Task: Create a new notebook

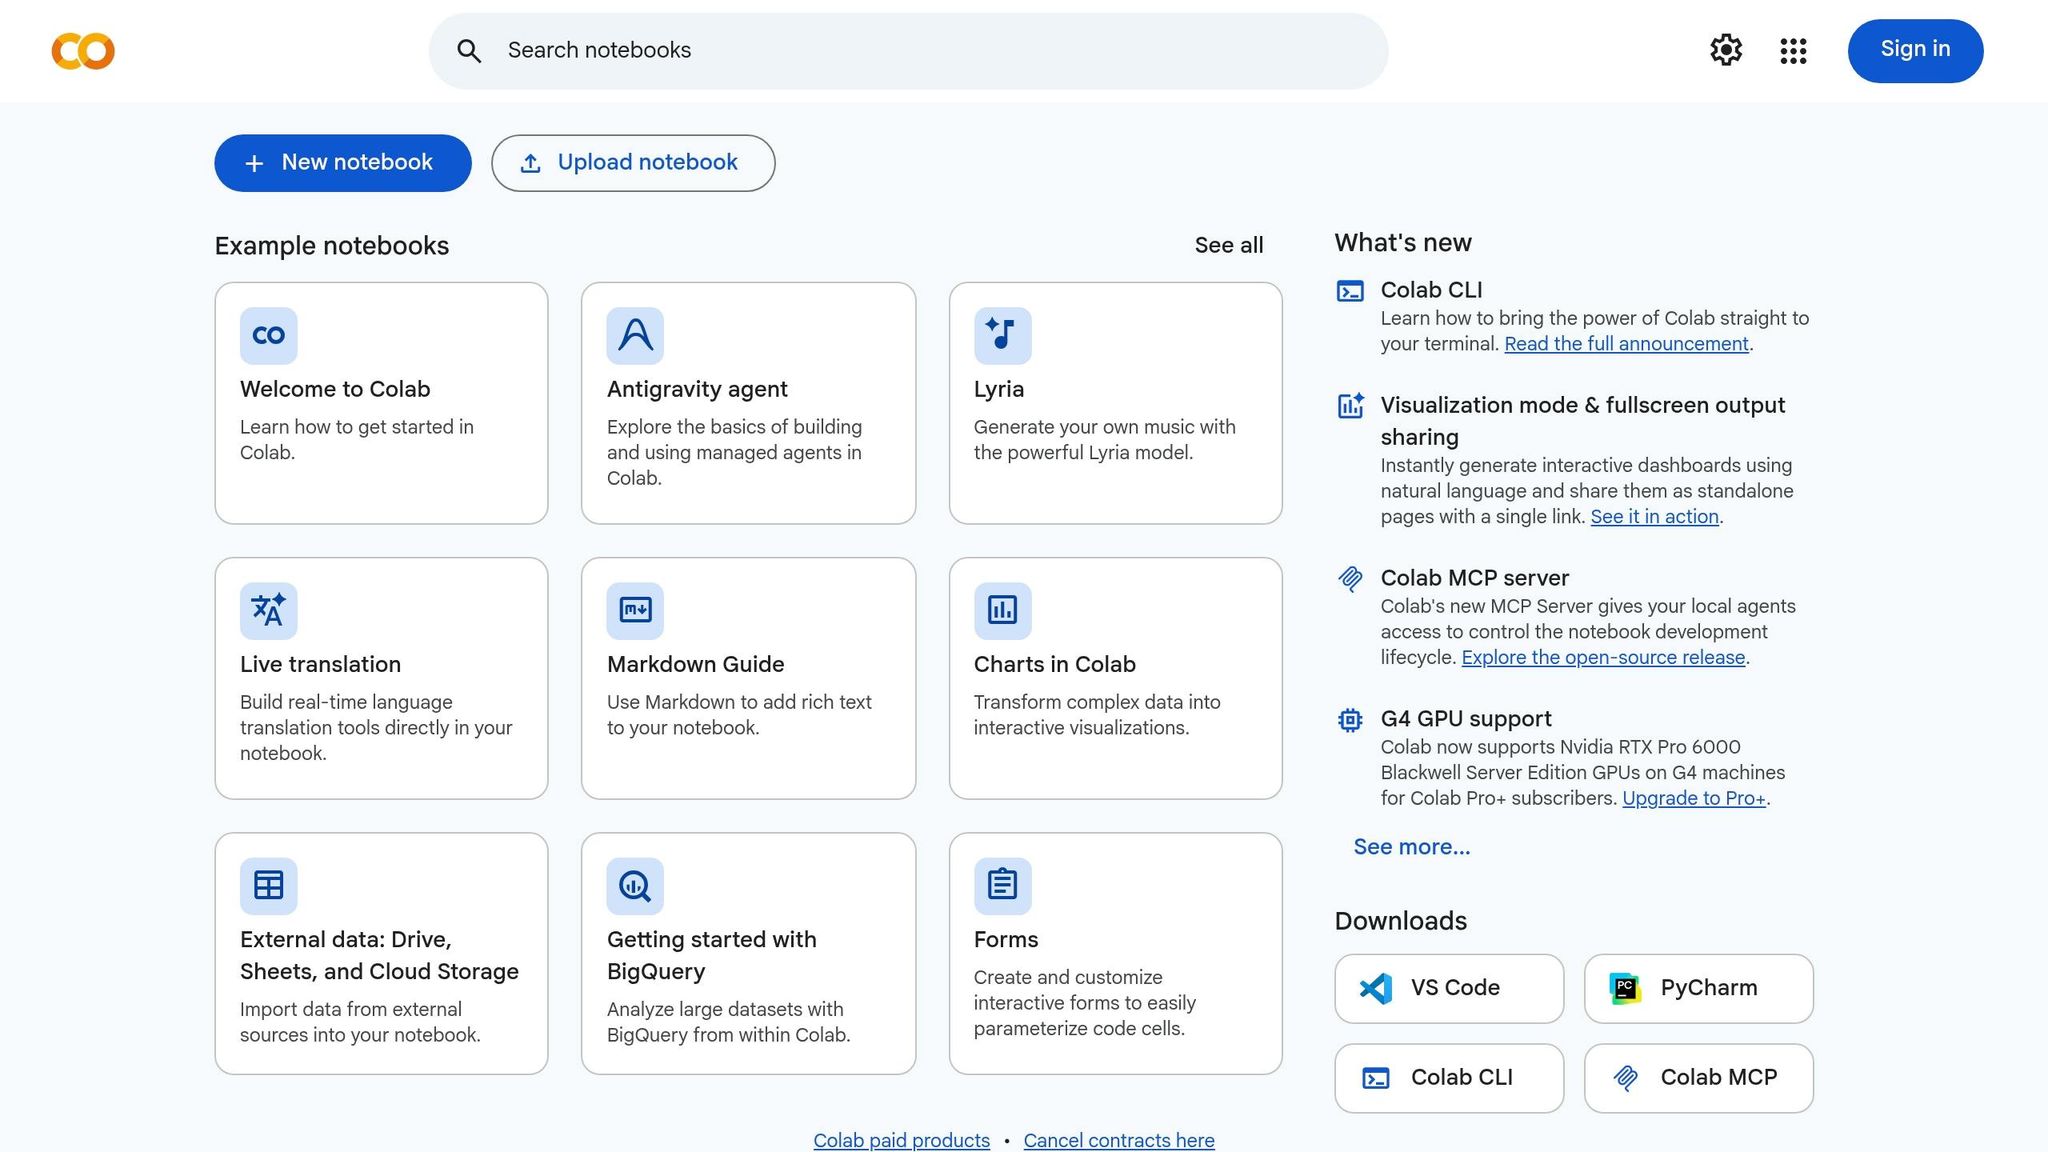Action: pos(343,163)
